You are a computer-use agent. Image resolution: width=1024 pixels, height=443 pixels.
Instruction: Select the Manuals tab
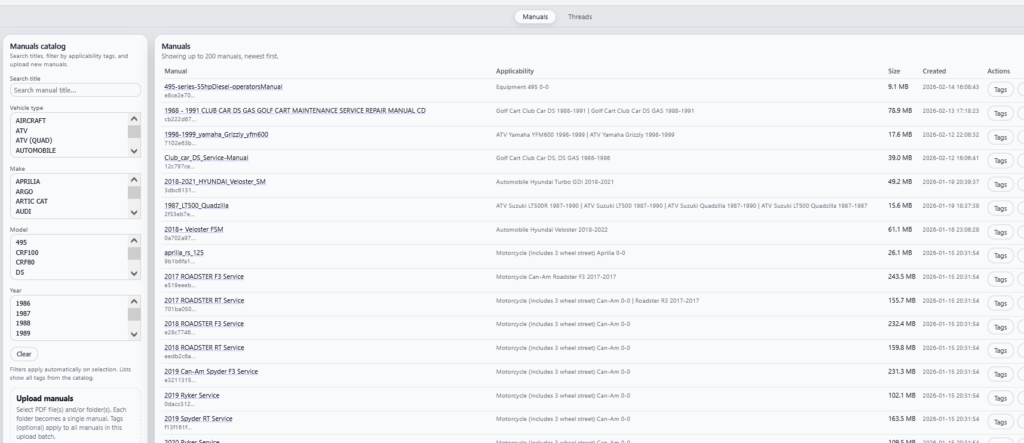(x=535, y=17)
